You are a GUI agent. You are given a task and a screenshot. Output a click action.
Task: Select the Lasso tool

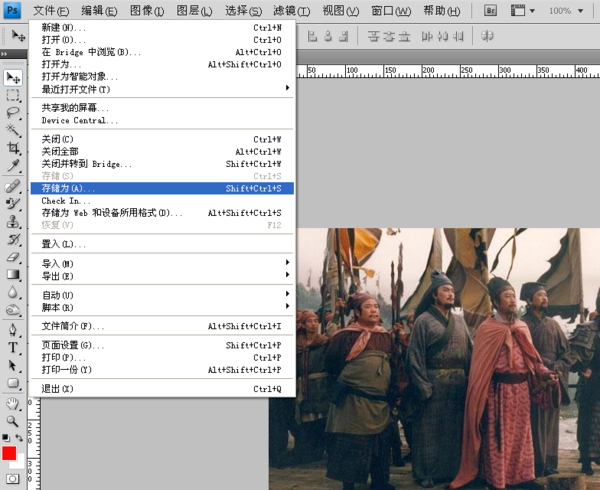click(x=13, y=112)
